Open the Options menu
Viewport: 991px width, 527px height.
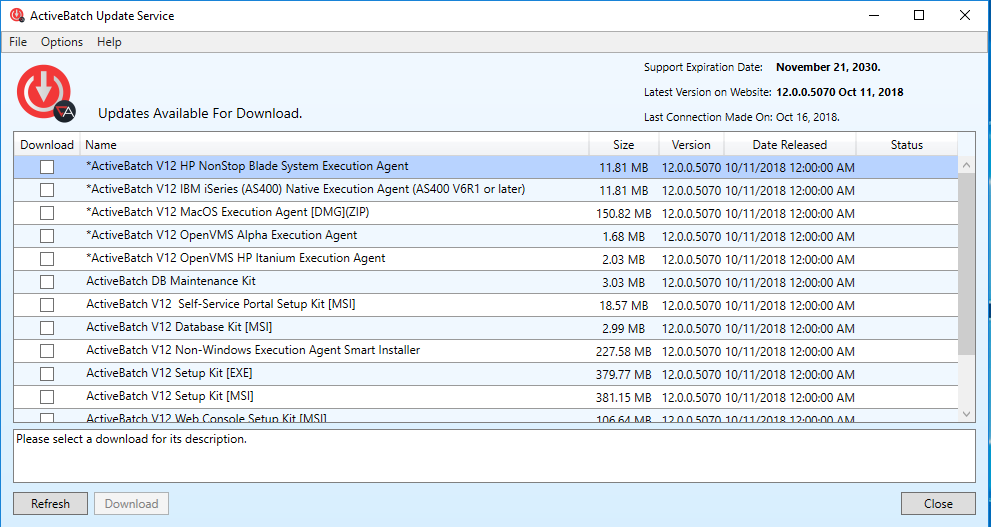[x=62, y=42]
